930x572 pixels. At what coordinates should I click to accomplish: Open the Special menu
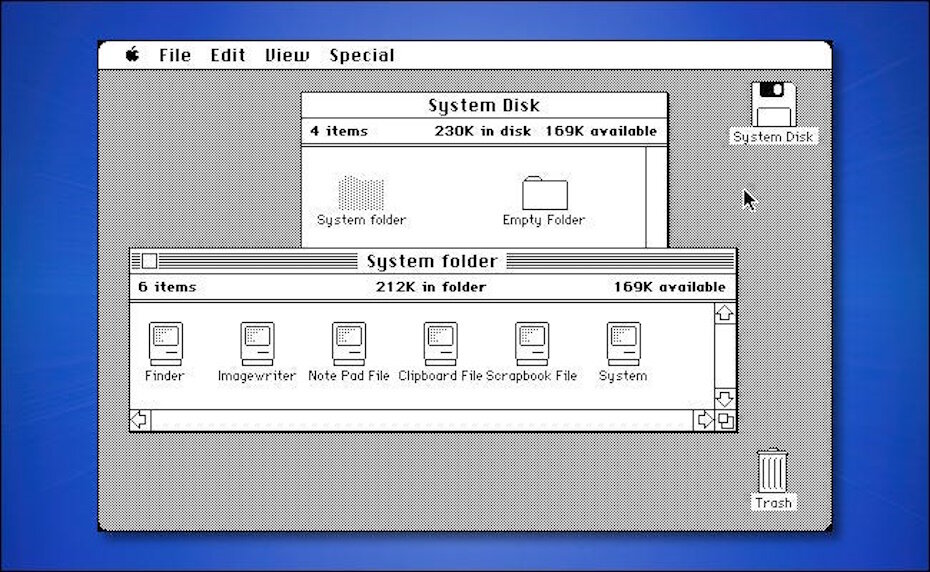click(362, 55)
